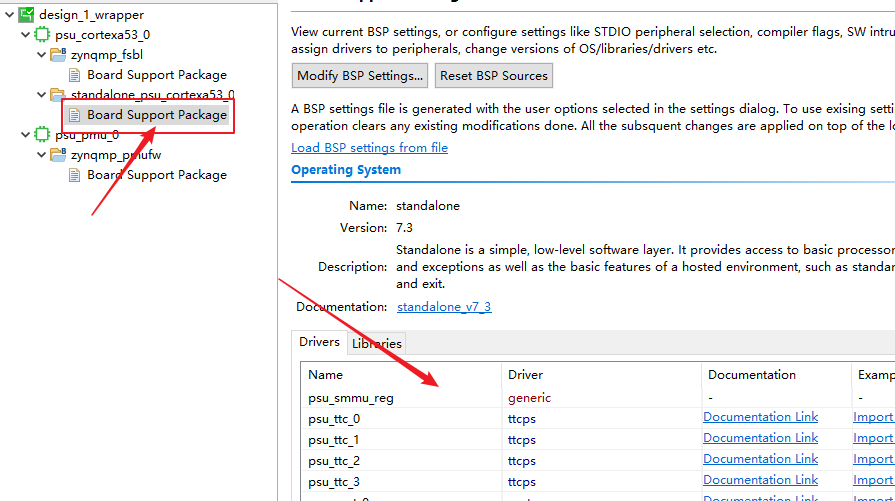Open the Documentation Link for psu_ttc_0
The image size is (895, 501).
click(x=760, y=417)
